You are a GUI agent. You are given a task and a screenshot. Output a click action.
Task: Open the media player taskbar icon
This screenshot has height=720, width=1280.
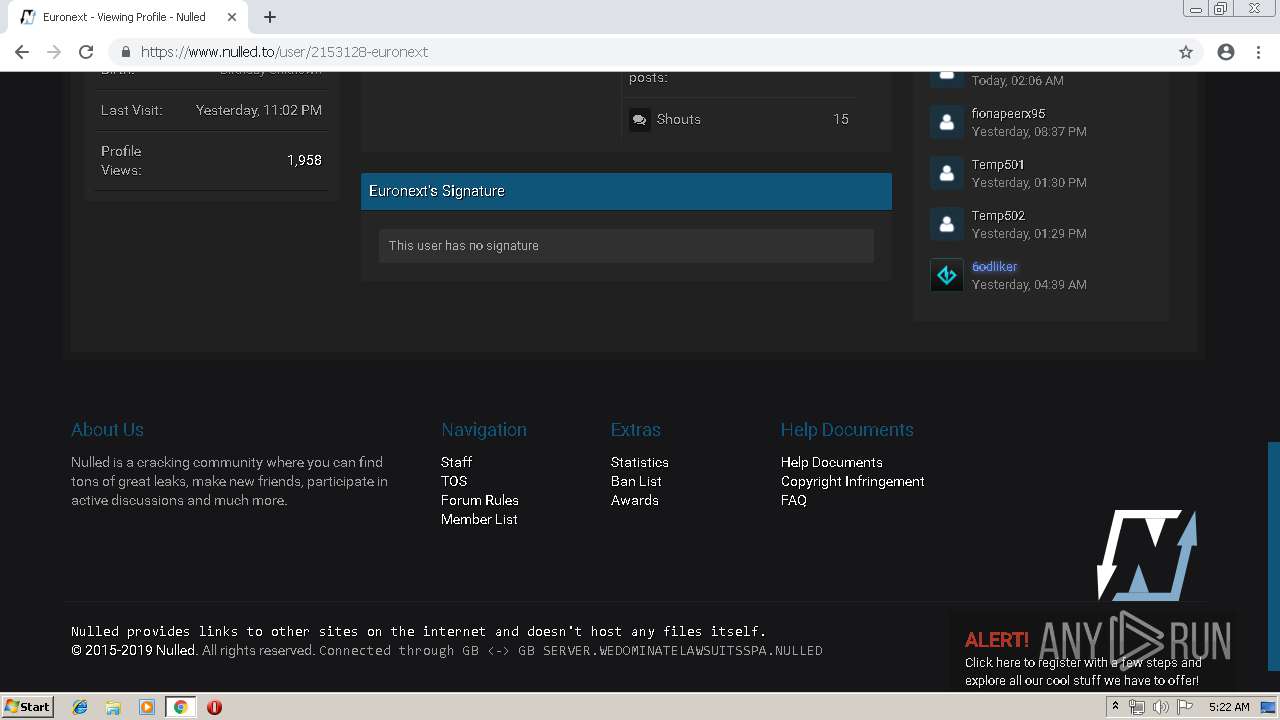(147, 707)
